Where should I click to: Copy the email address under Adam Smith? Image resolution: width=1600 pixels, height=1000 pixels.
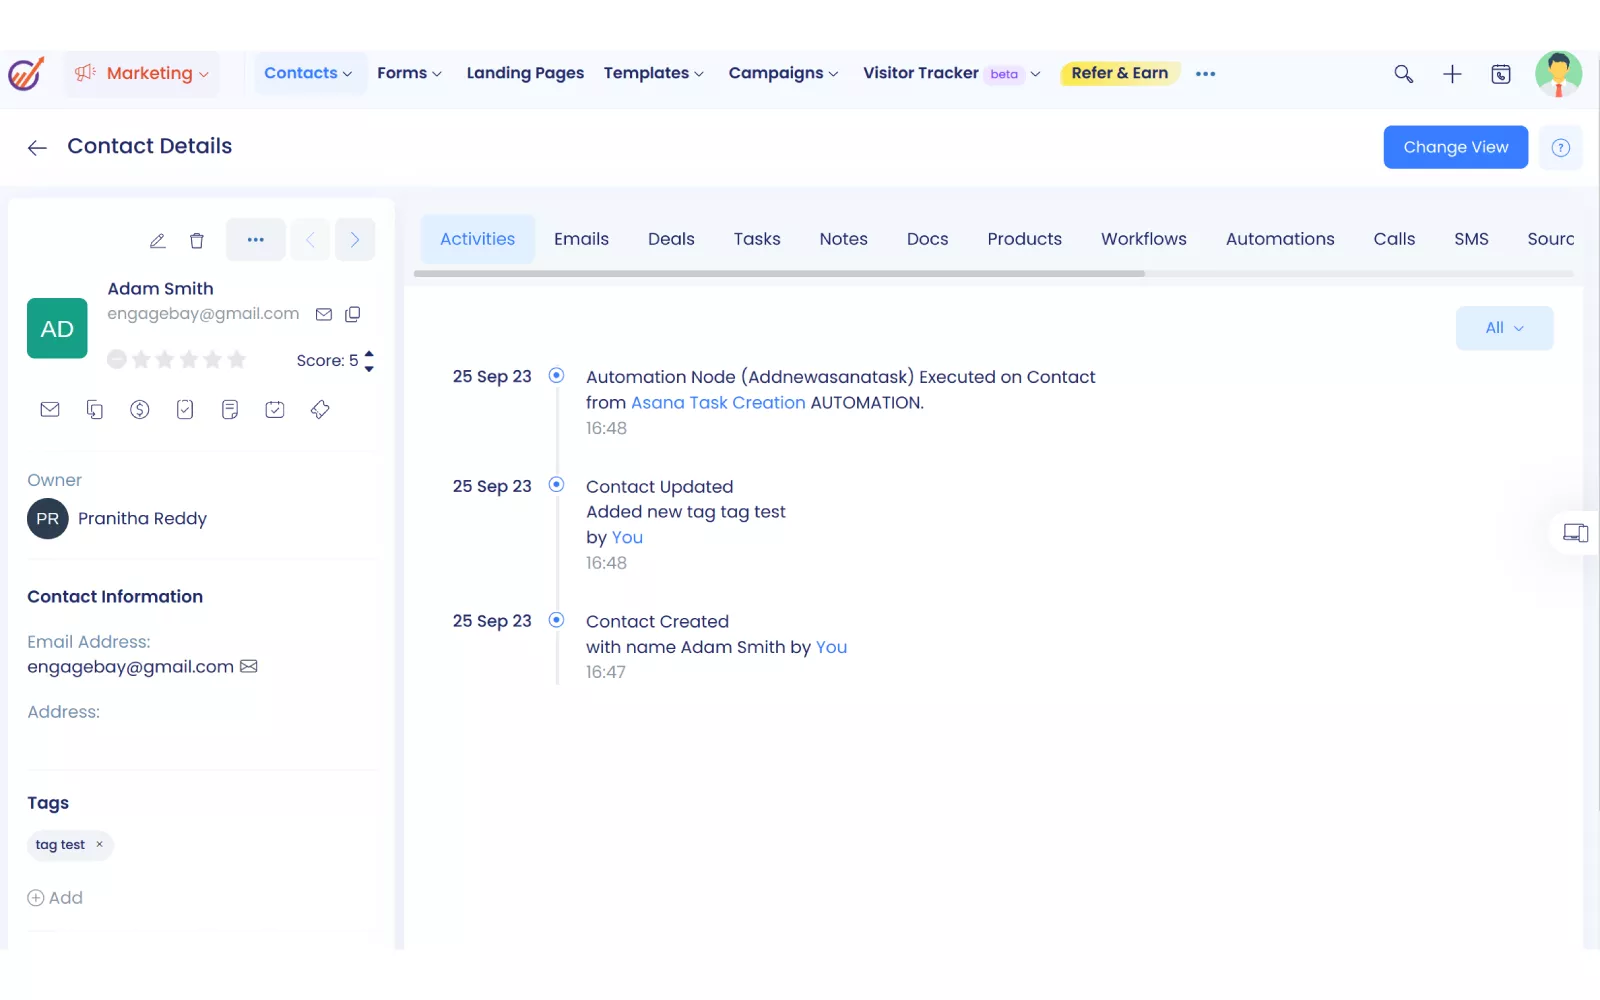click(353, 315)
